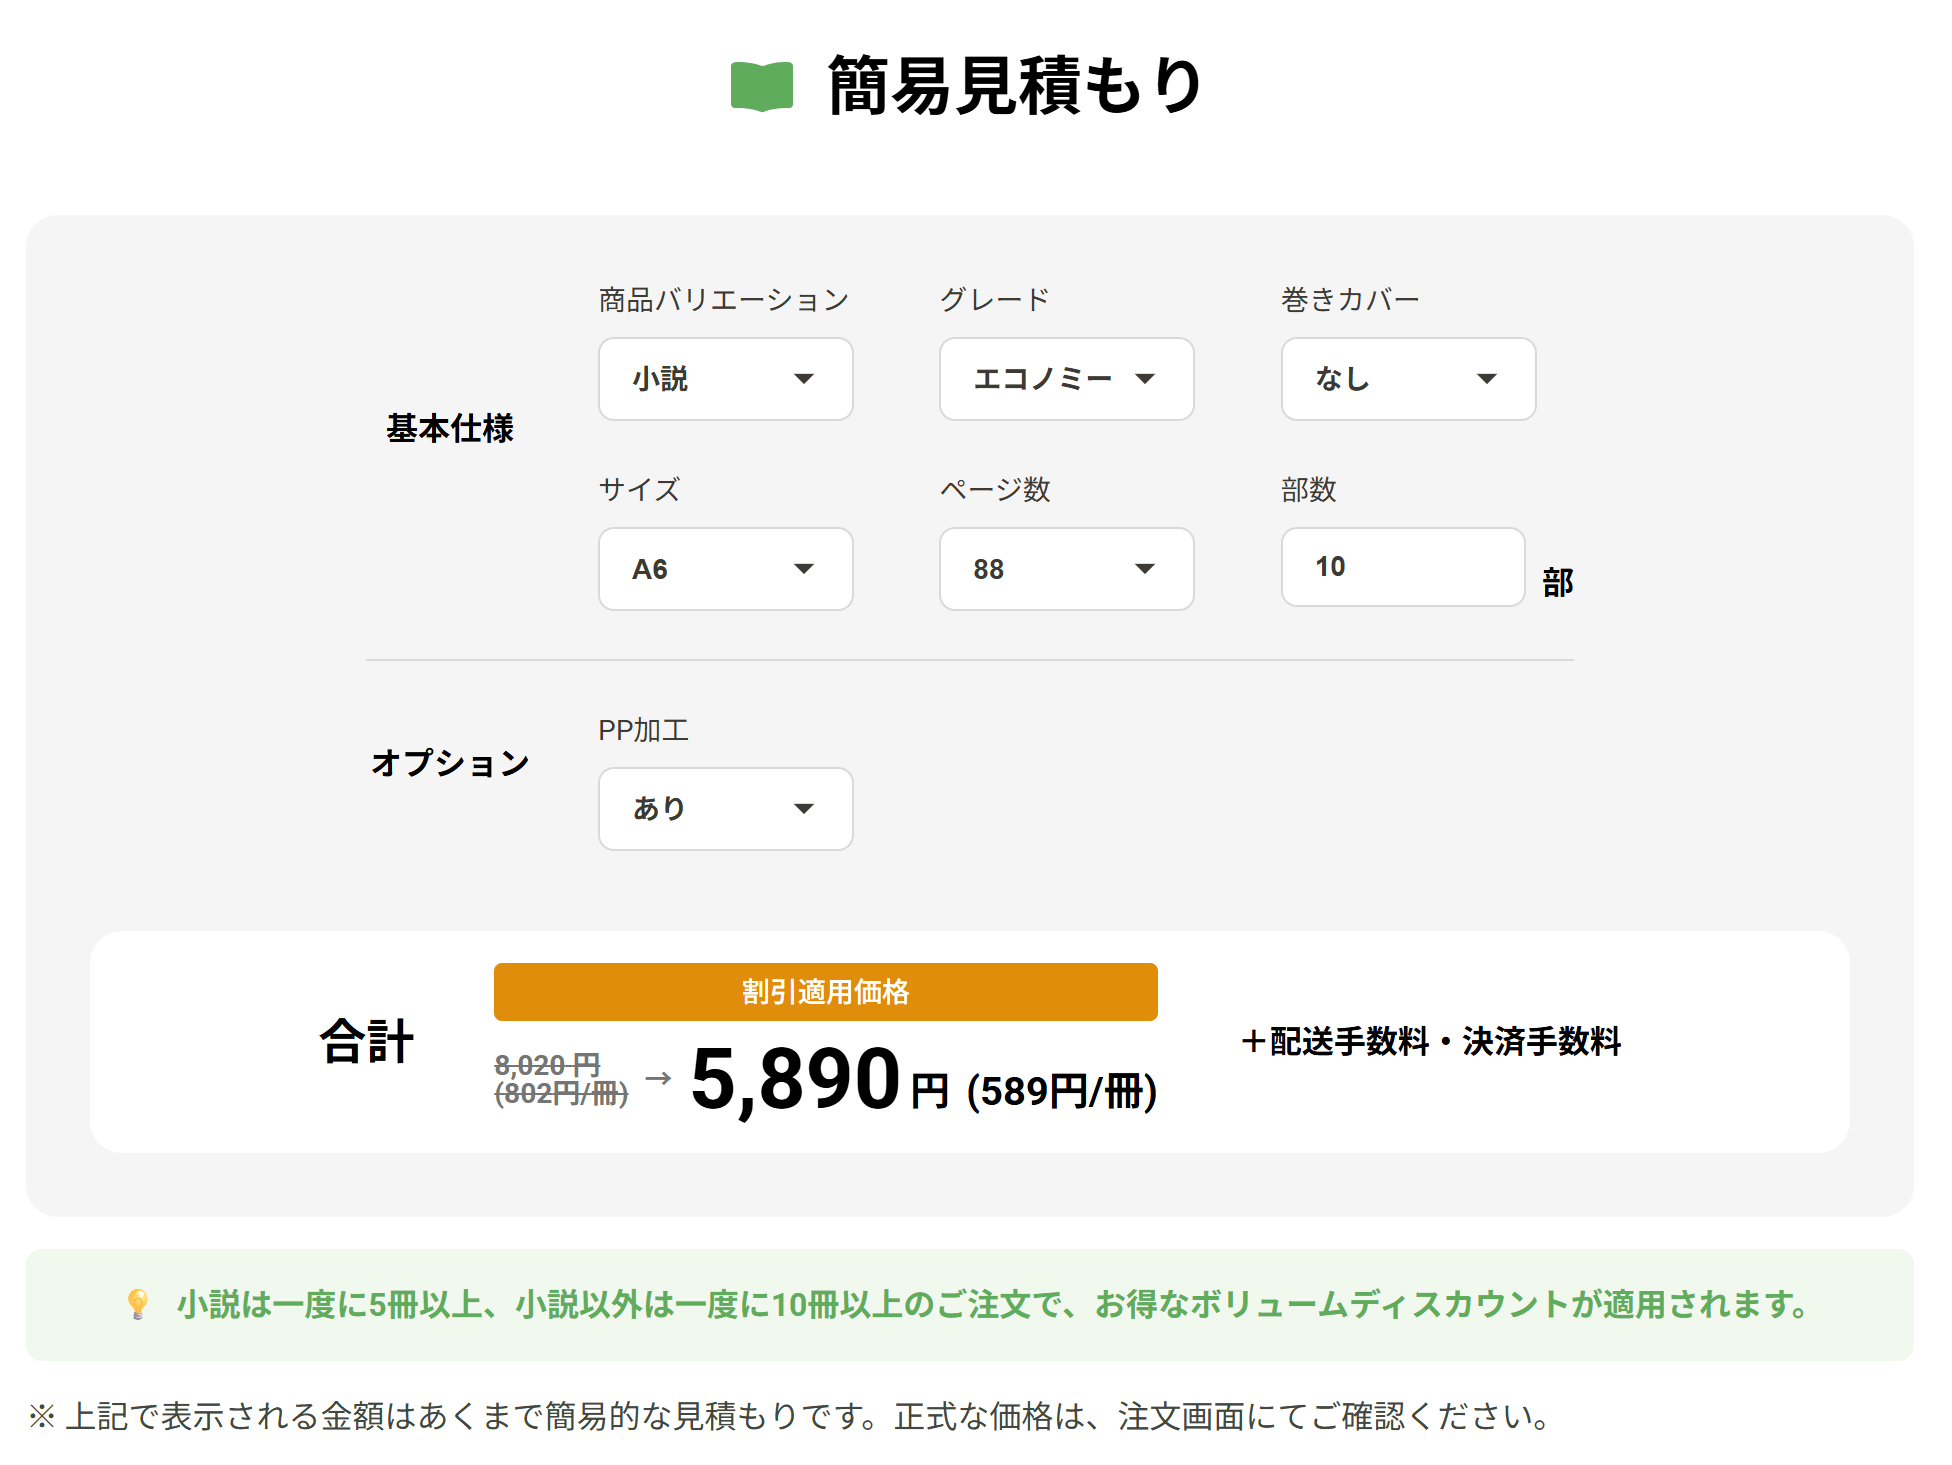Open the グレード dropdown showing エコノミー
This screenshot has width=1952, height=1465.
1065,379
